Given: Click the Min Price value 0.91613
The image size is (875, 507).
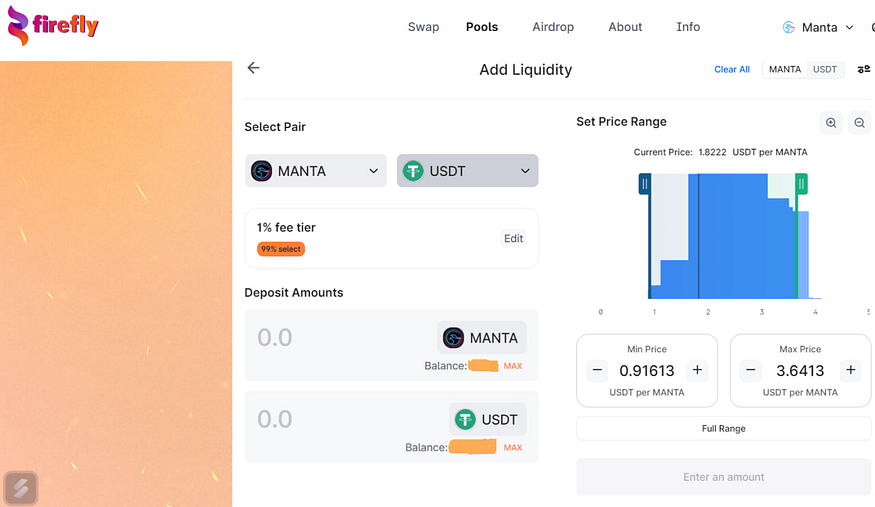Looking at the screenshot, I should pyautogui.click(x=647, y=370).
